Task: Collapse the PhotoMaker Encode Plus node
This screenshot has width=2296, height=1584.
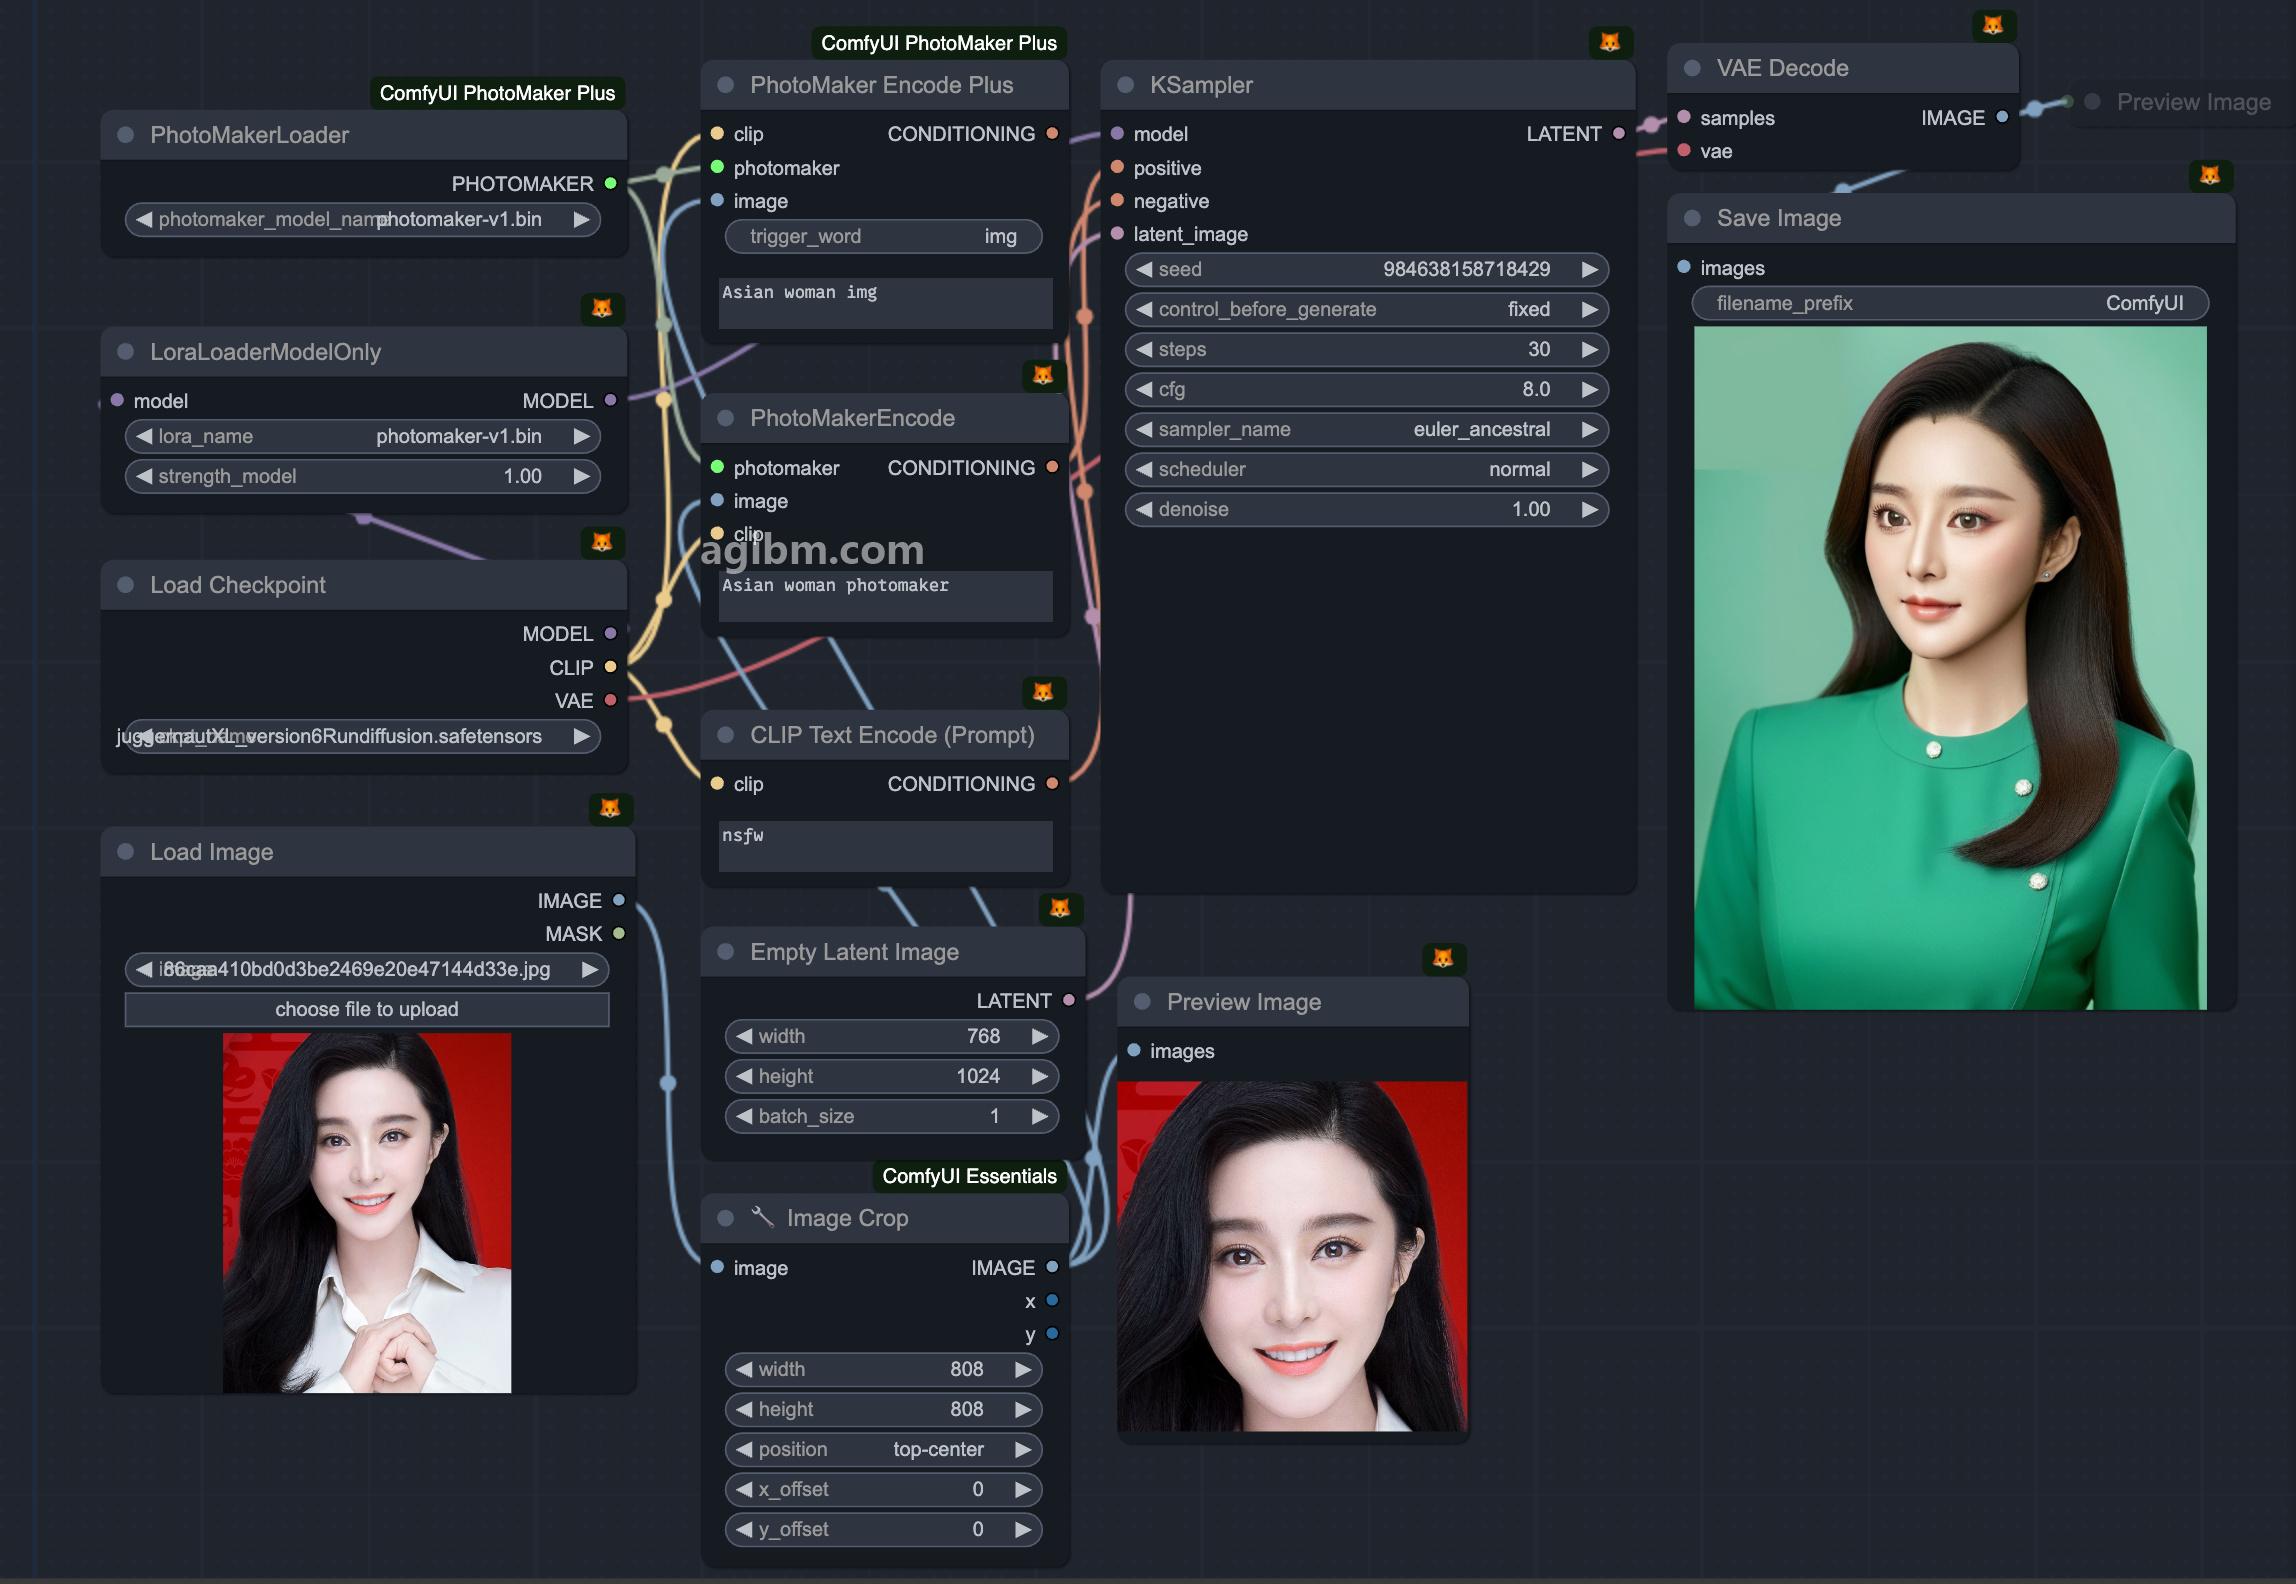Action: (x=726, y=85)
